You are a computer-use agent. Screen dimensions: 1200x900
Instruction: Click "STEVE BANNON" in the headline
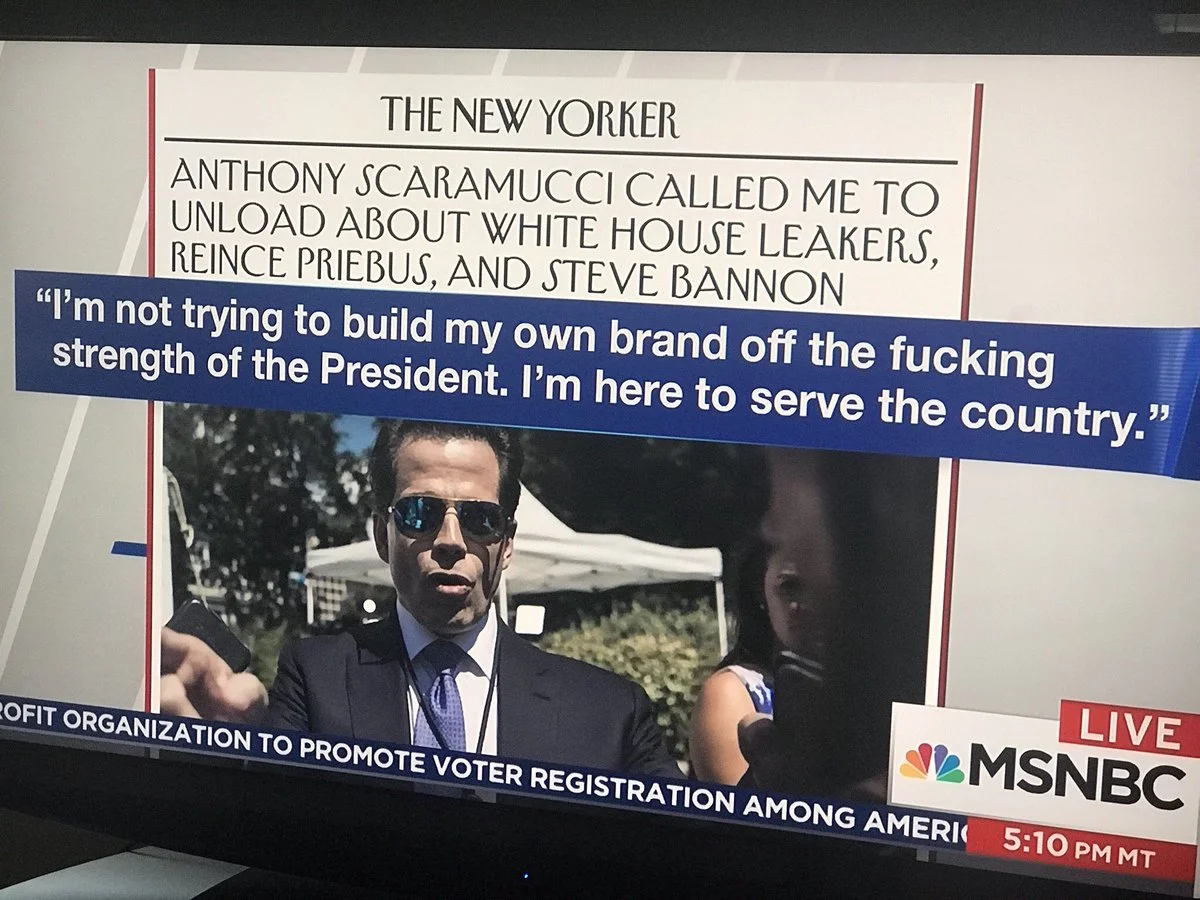point(692,282)
